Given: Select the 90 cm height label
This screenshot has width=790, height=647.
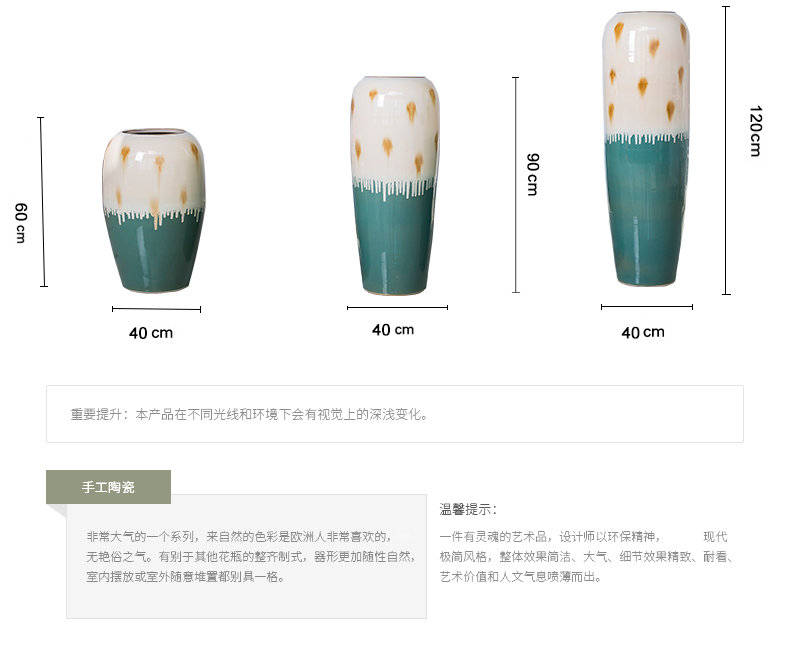Looking at the screenshot, I should coord(533,174).
